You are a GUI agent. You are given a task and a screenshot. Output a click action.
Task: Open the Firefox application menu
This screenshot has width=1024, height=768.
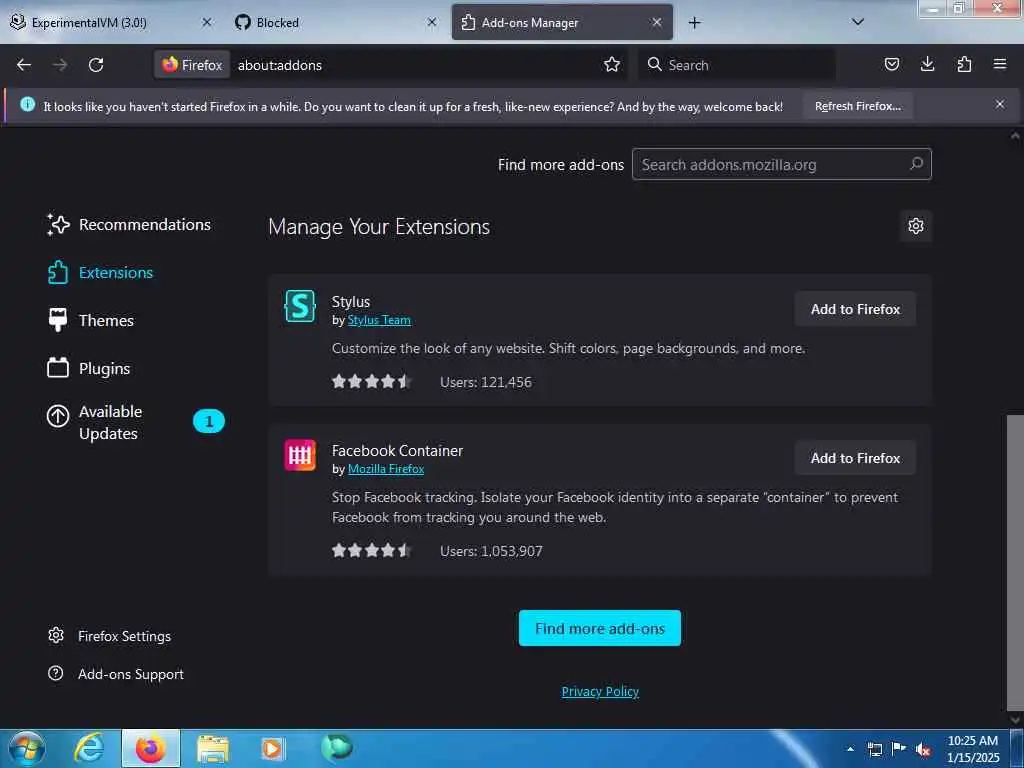(x=1000, y=64)
